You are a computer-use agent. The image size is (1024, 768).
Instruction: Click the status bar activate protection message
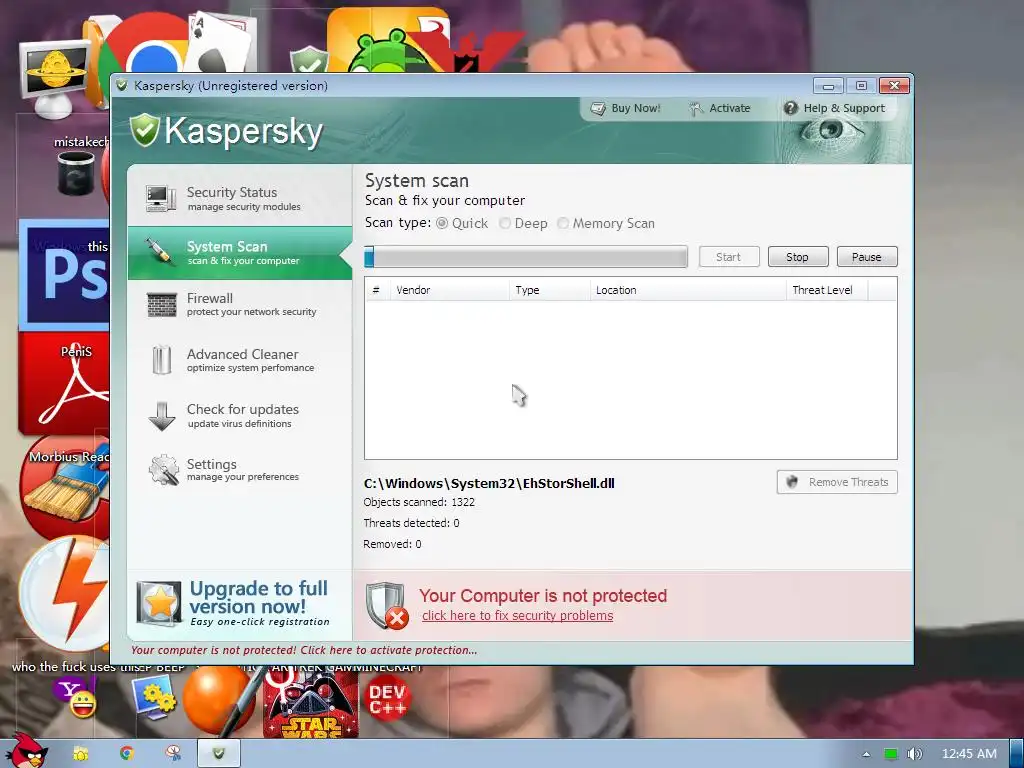pyautogui.click(x=304, y=650)
